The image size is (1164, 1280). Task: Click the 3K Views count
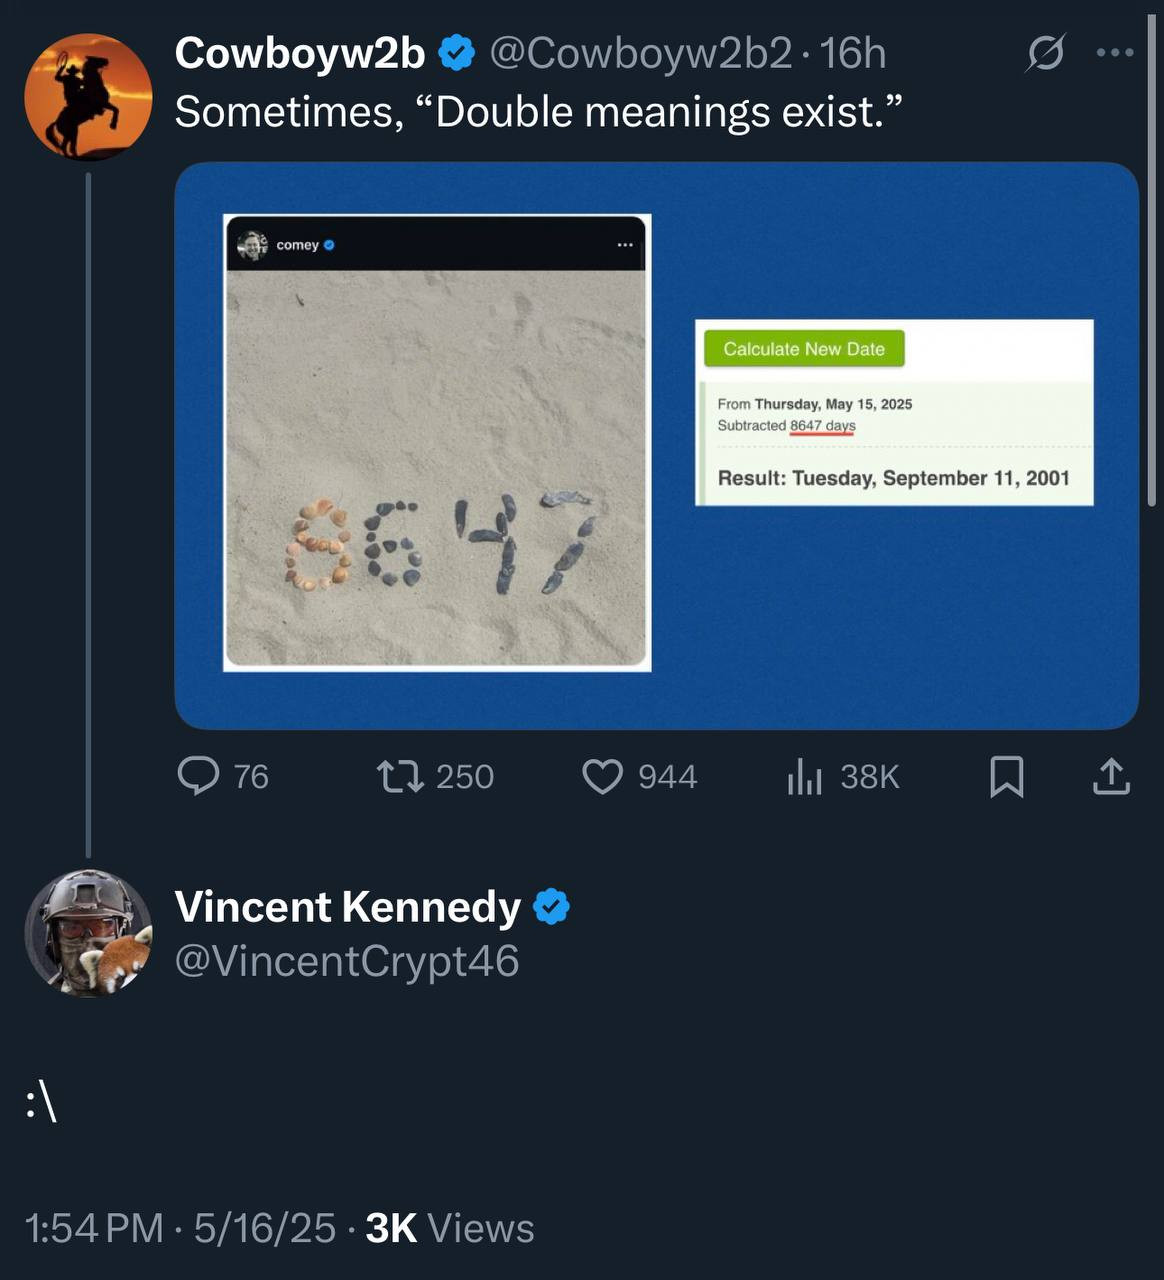point(450,1228)
